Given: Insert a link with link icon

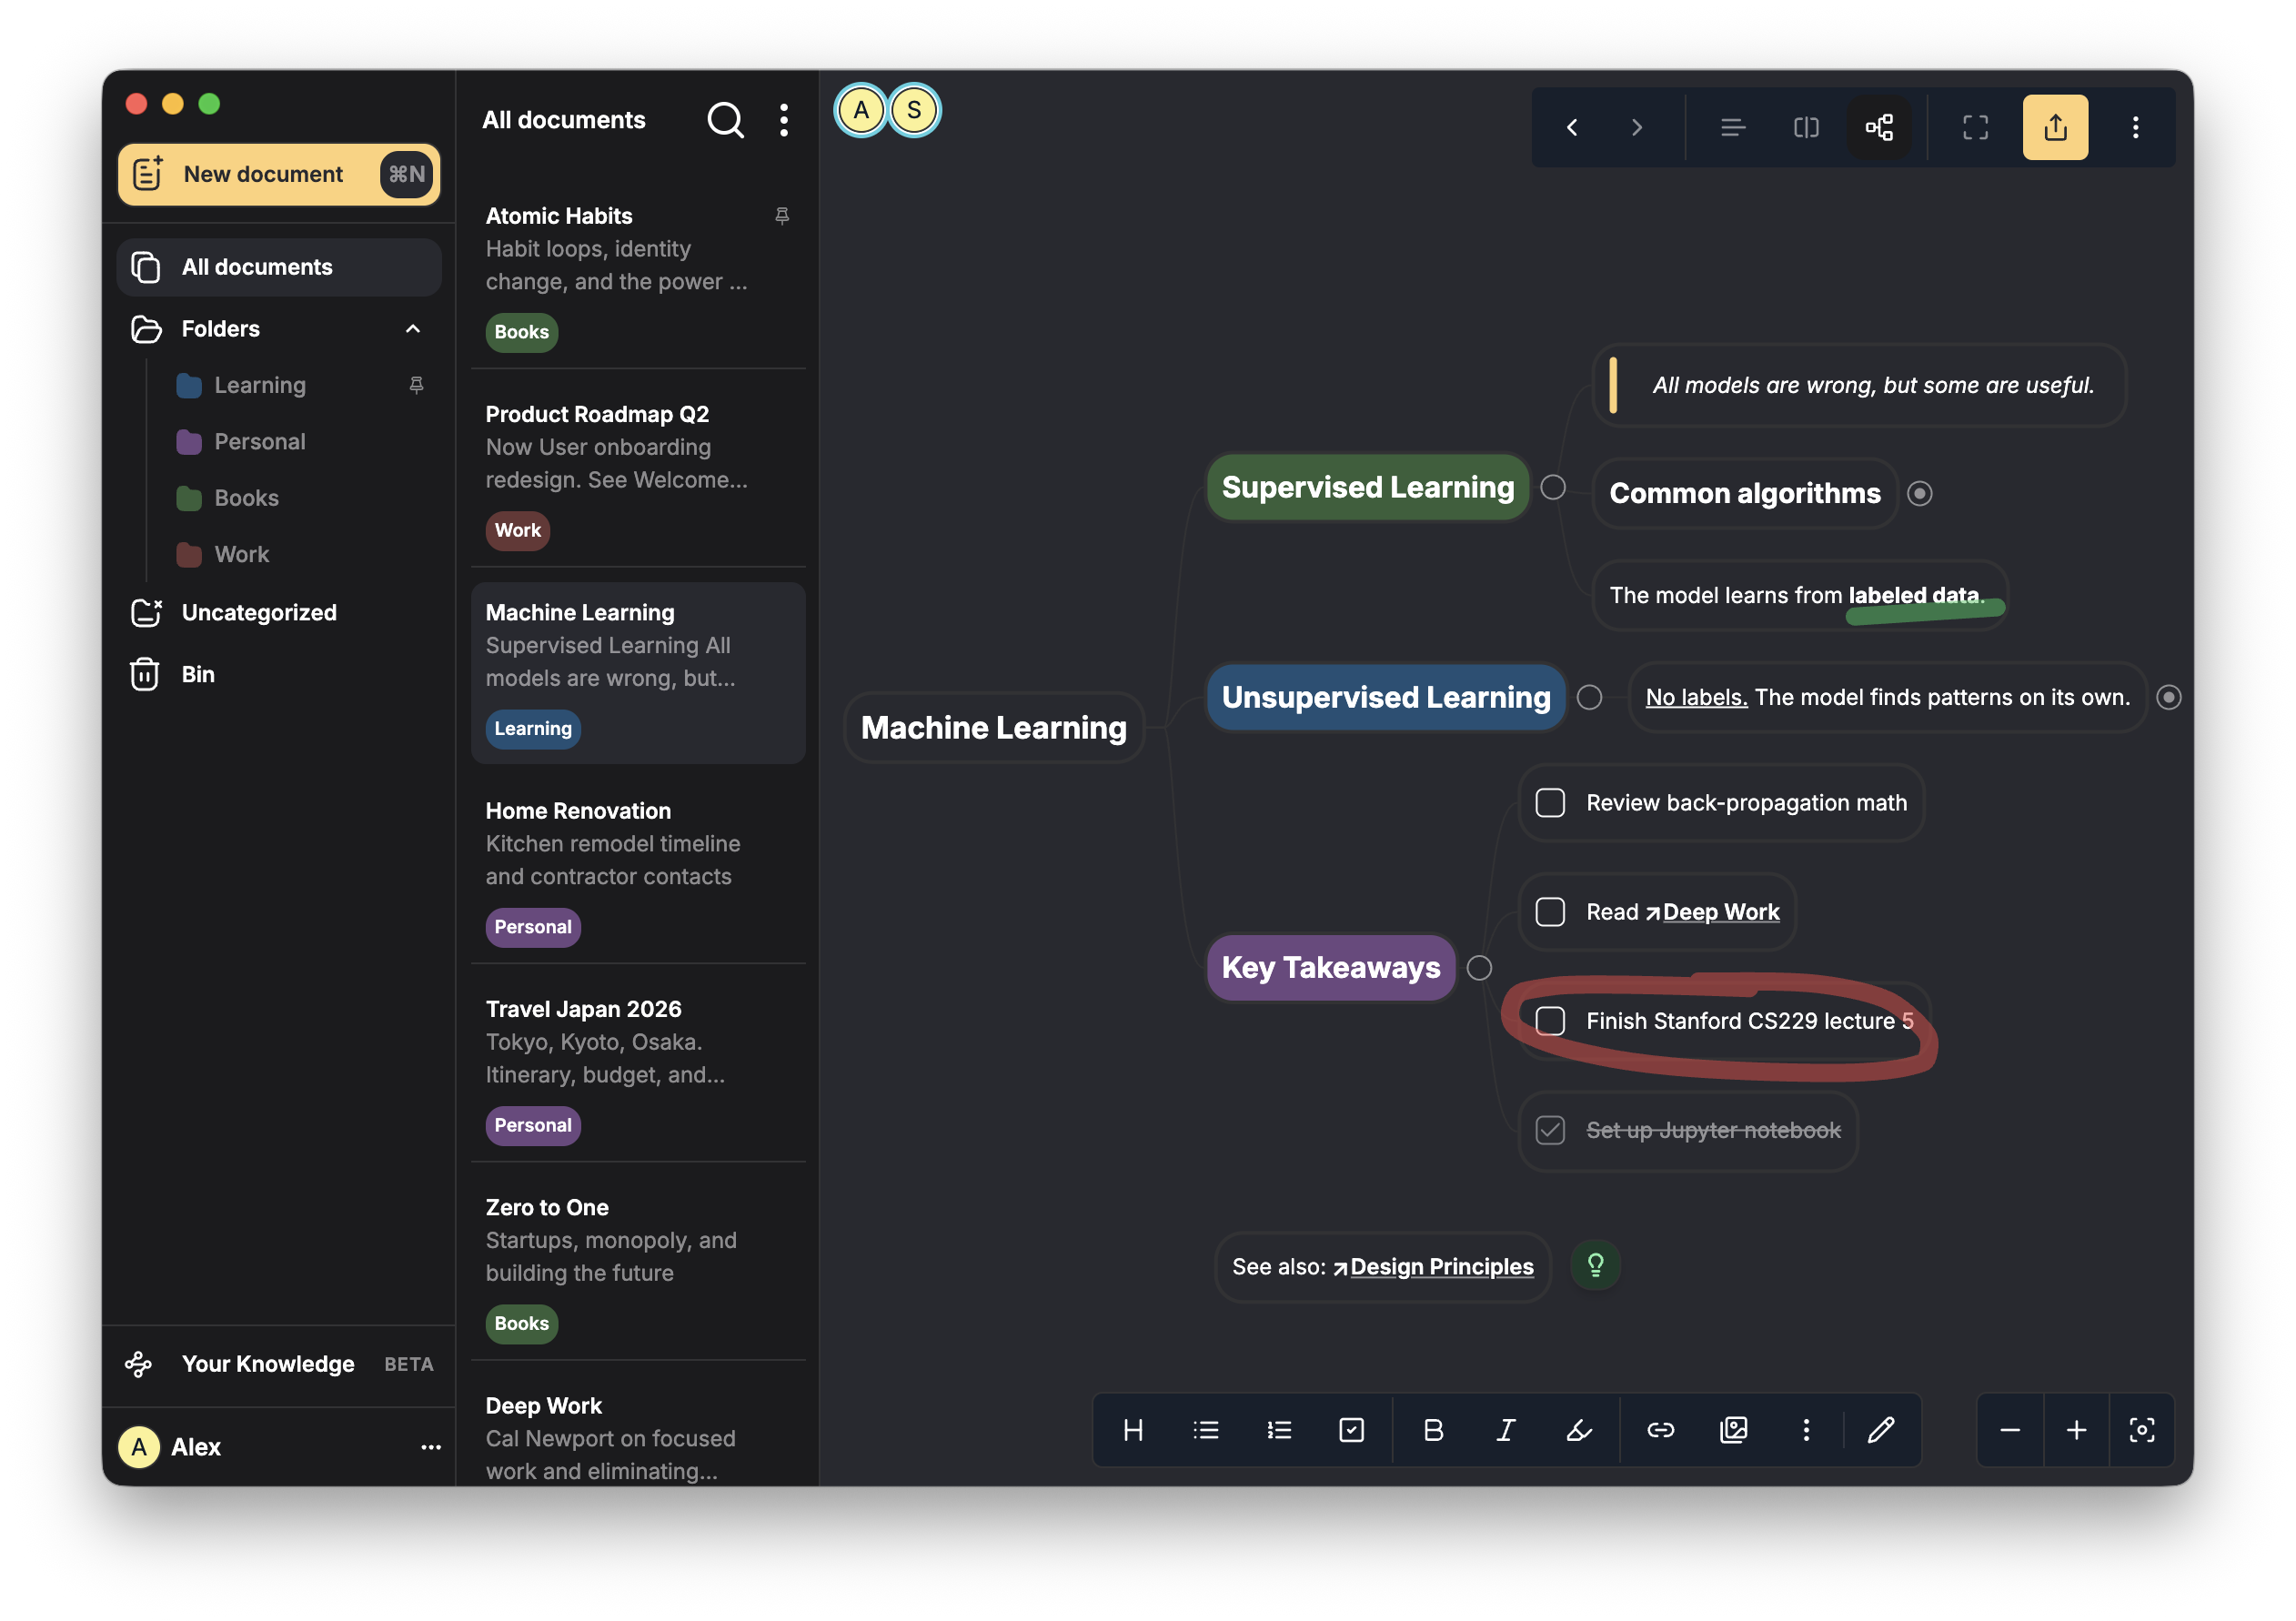Looking at the screenshot, I should click(1661, 1430).
